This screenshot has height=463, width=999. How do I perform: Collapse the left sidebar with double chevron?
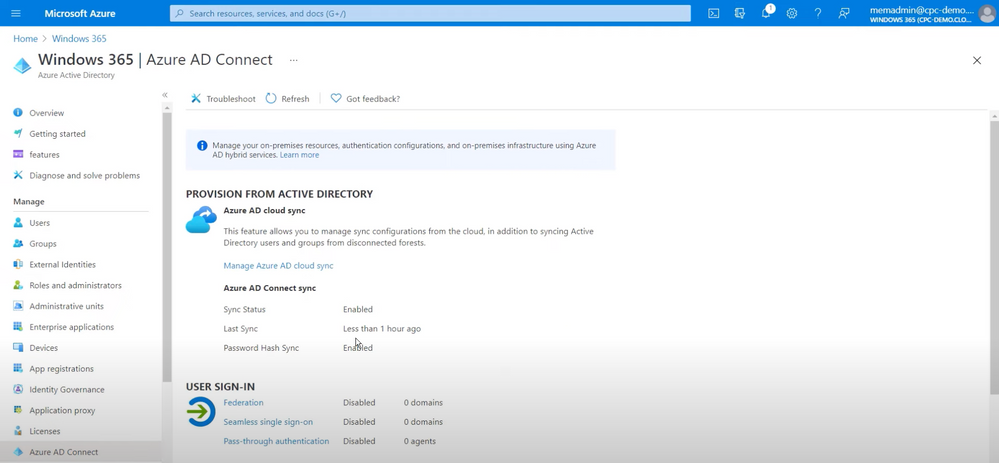pyautogui.click(x=165, y=95)
